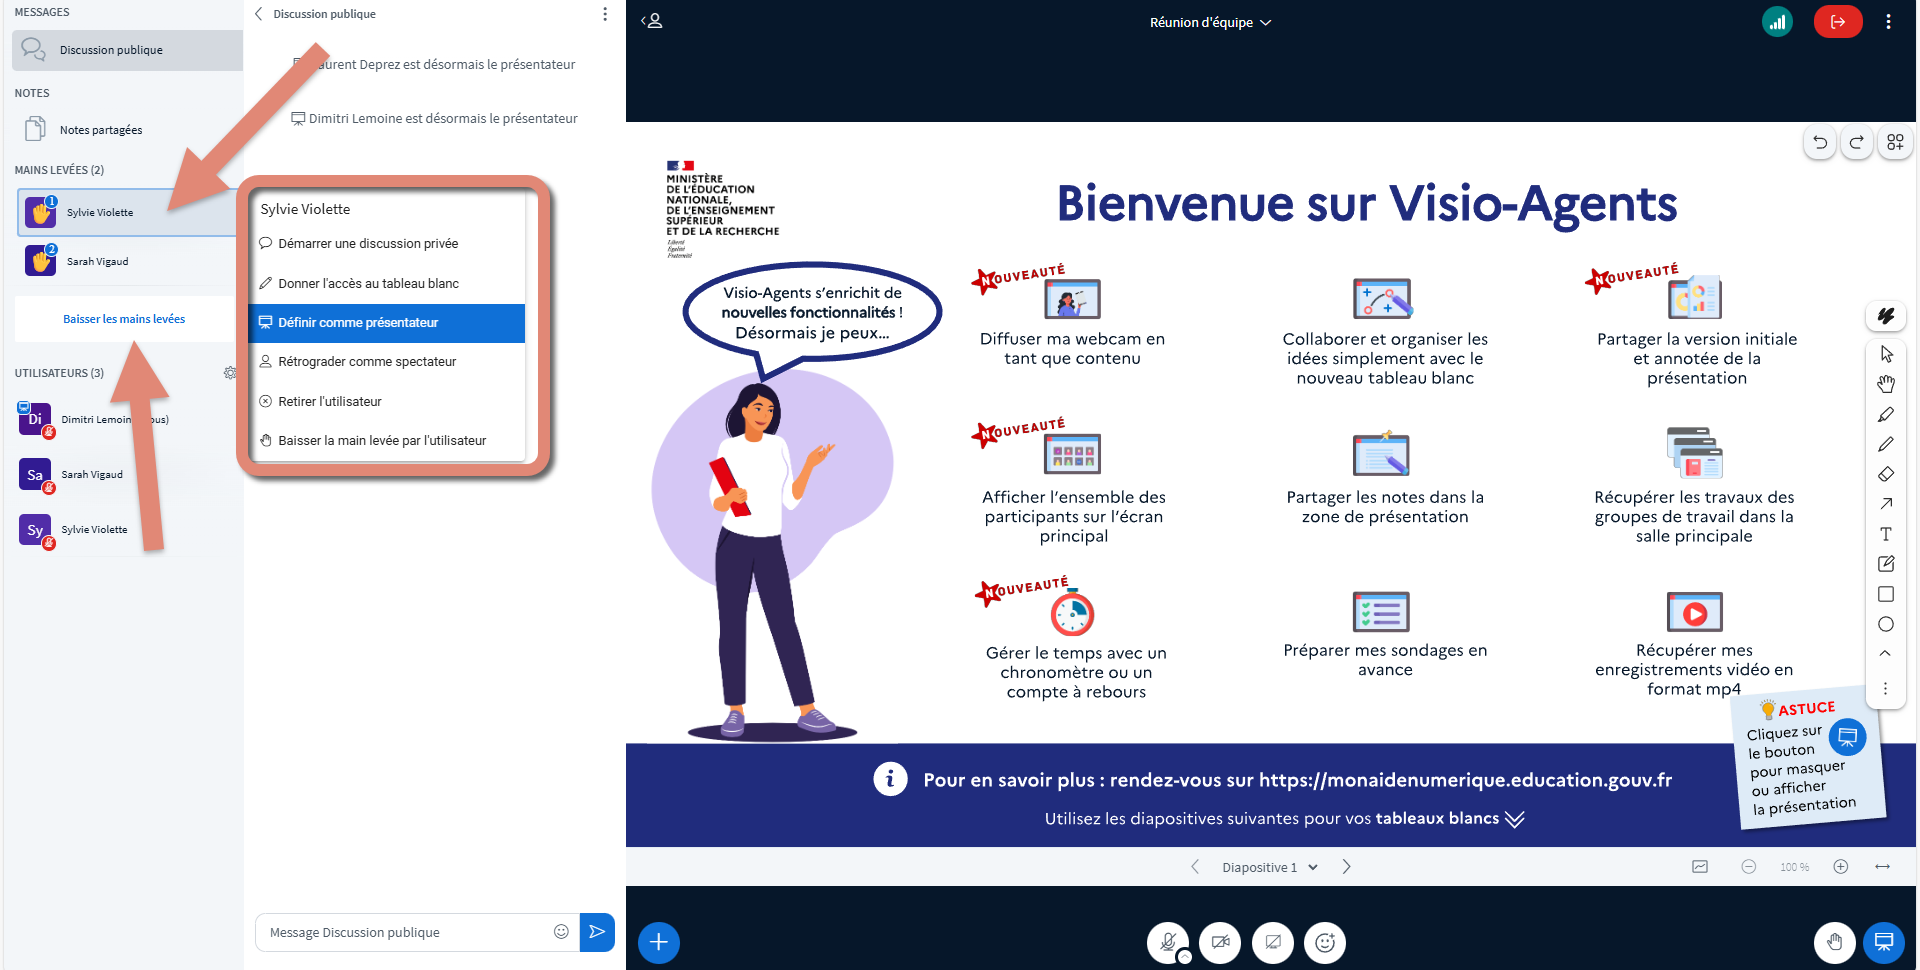This screenshot has width=1920, height=970.
Task: Open chat options three-dot menu
Action: click(604, 14)
